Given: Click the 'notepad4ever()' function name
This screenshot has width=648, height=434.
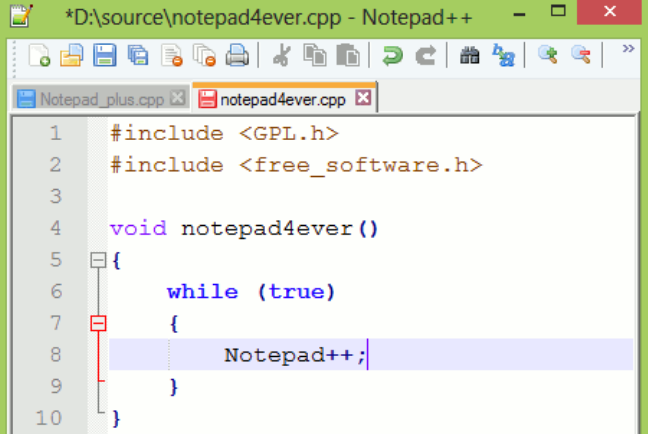Looking at the screenshot, I should [x=279, y=229].
